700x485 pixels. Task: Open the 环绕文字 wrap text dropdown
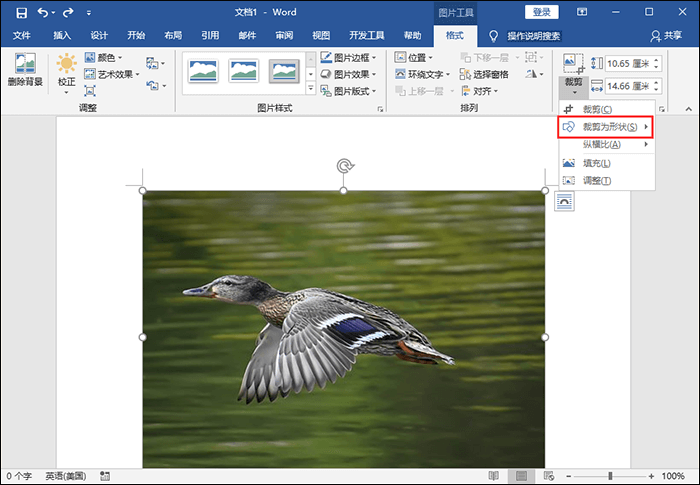[x=422, y=74]
